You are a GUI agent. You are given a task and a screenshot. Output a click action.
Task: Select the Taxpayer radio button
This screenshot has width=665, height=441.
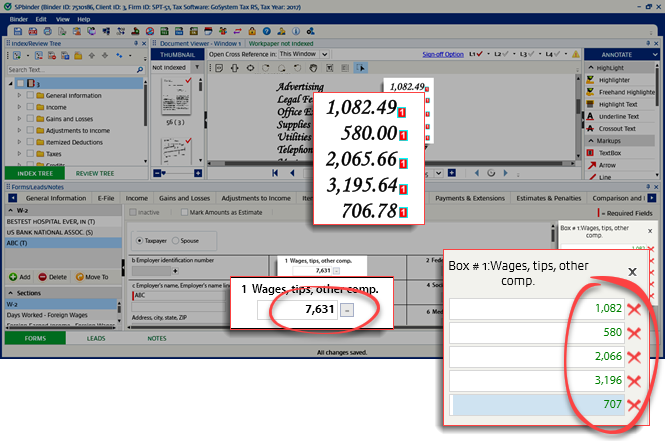tap(137, 242)
